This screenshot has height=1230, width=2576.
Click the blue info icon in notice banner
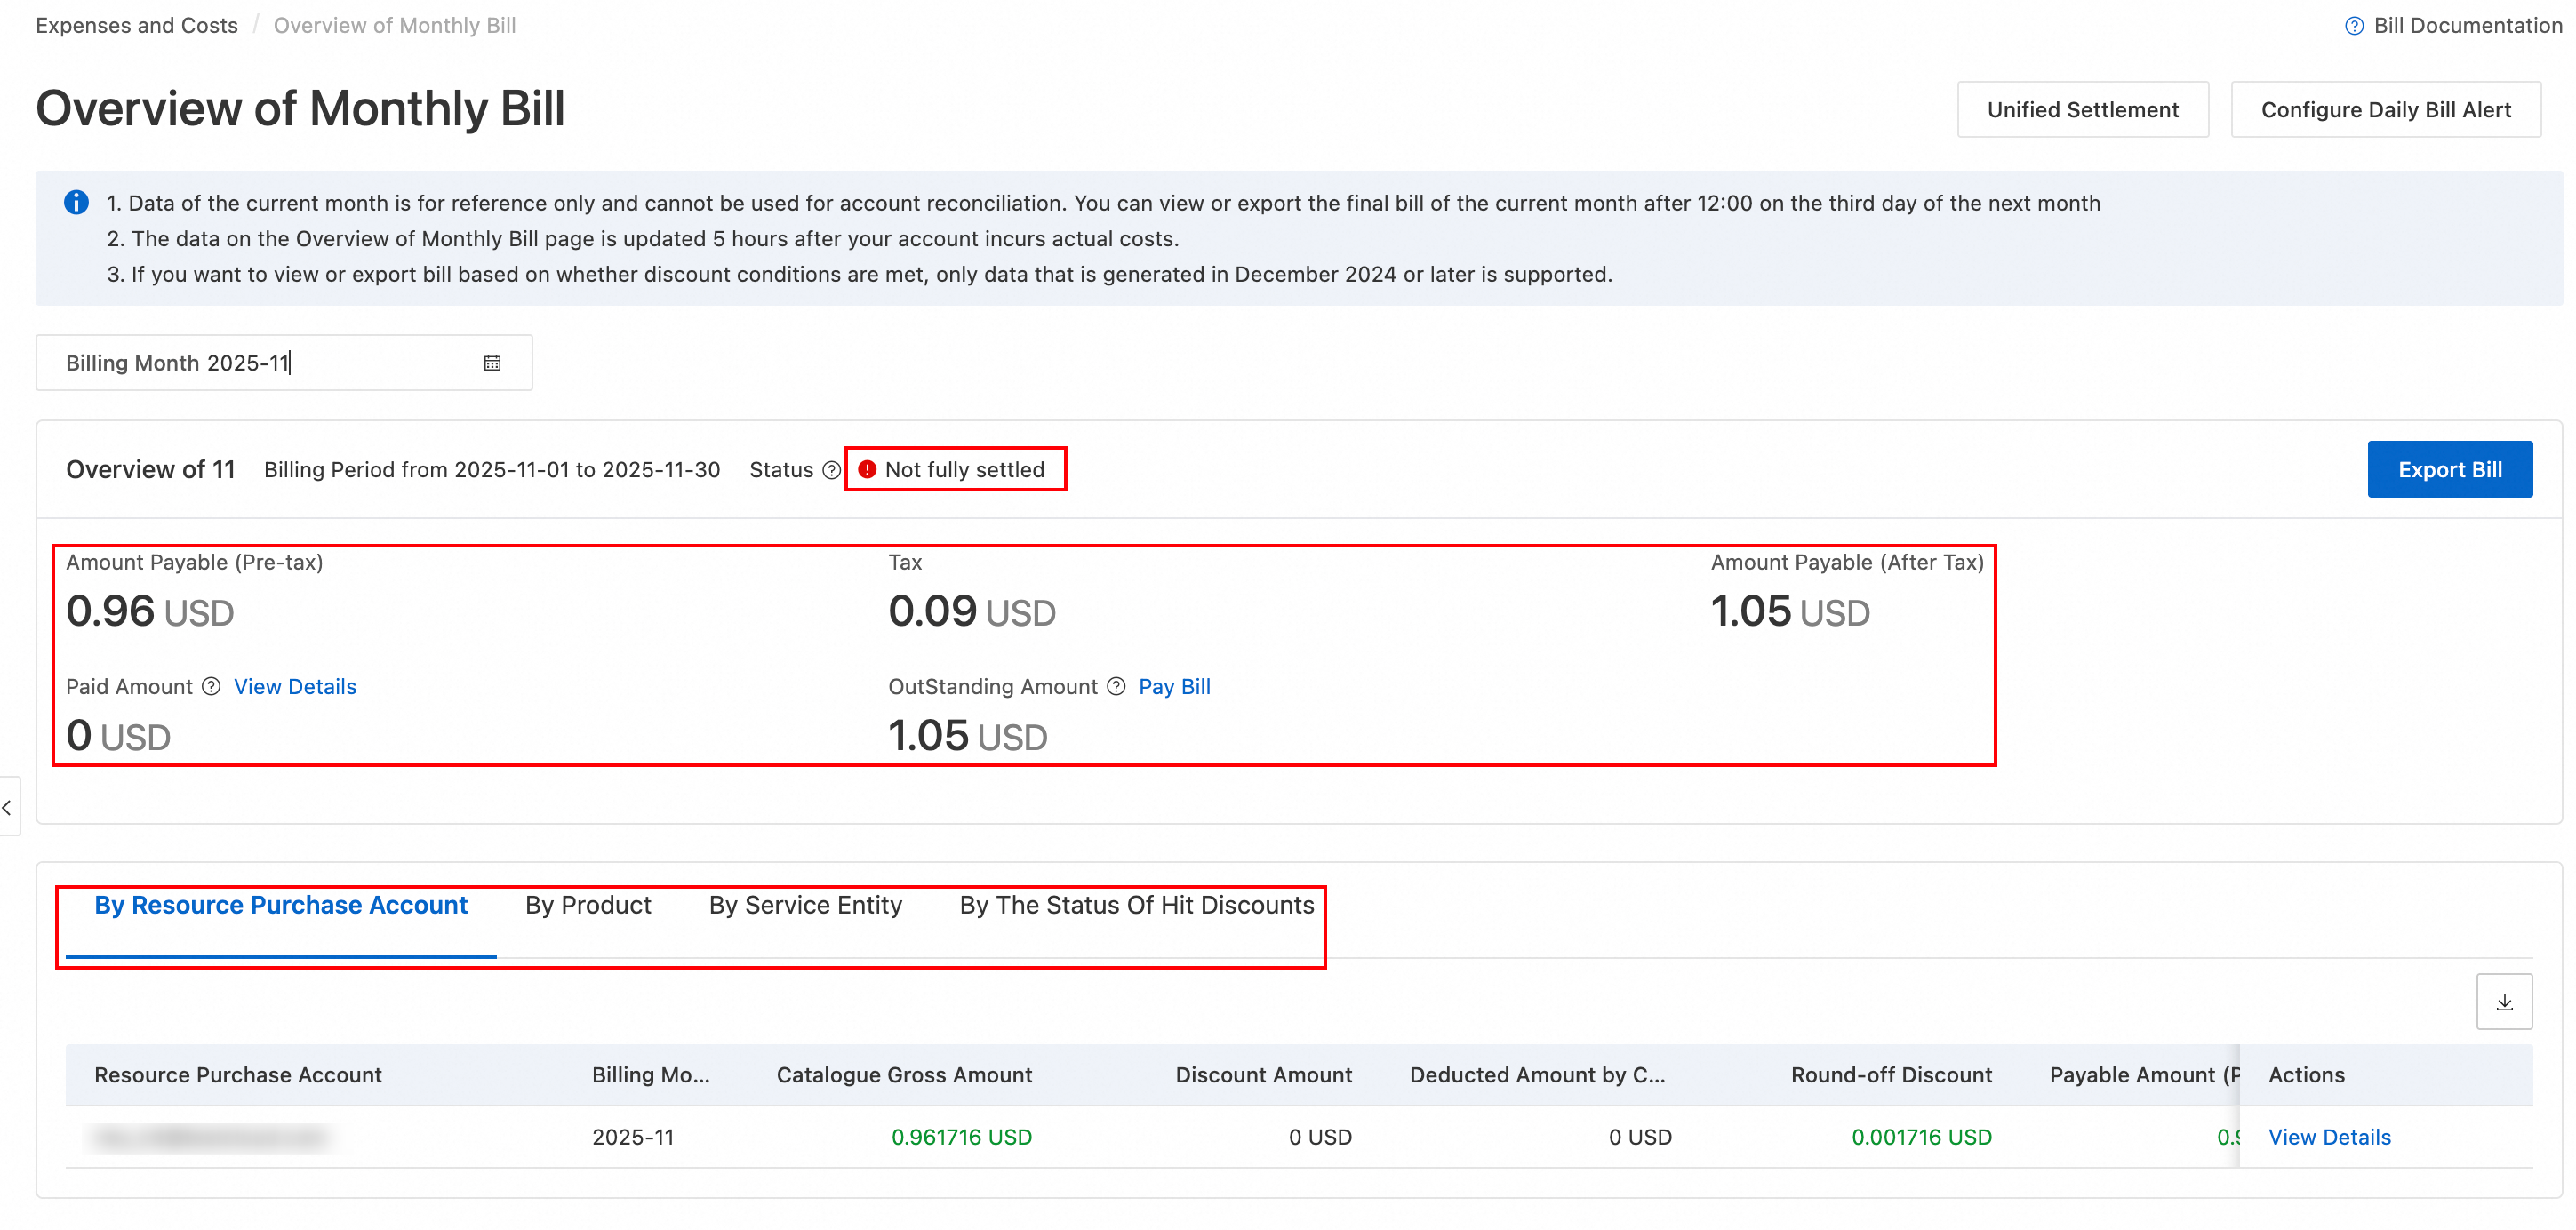tap(76, 203)
